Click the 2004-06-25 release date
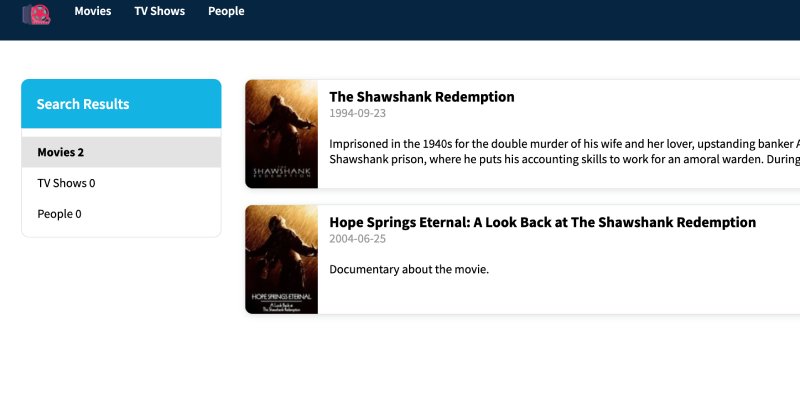The width and height of the screenshot is (800, 400). 358,239
